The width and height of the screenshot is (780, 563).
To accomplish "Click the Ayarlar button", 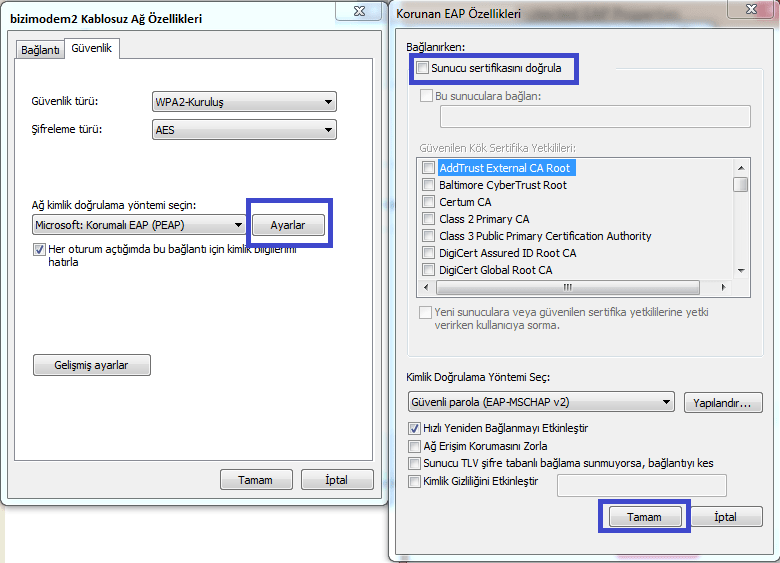I will (x=288, y=225).
